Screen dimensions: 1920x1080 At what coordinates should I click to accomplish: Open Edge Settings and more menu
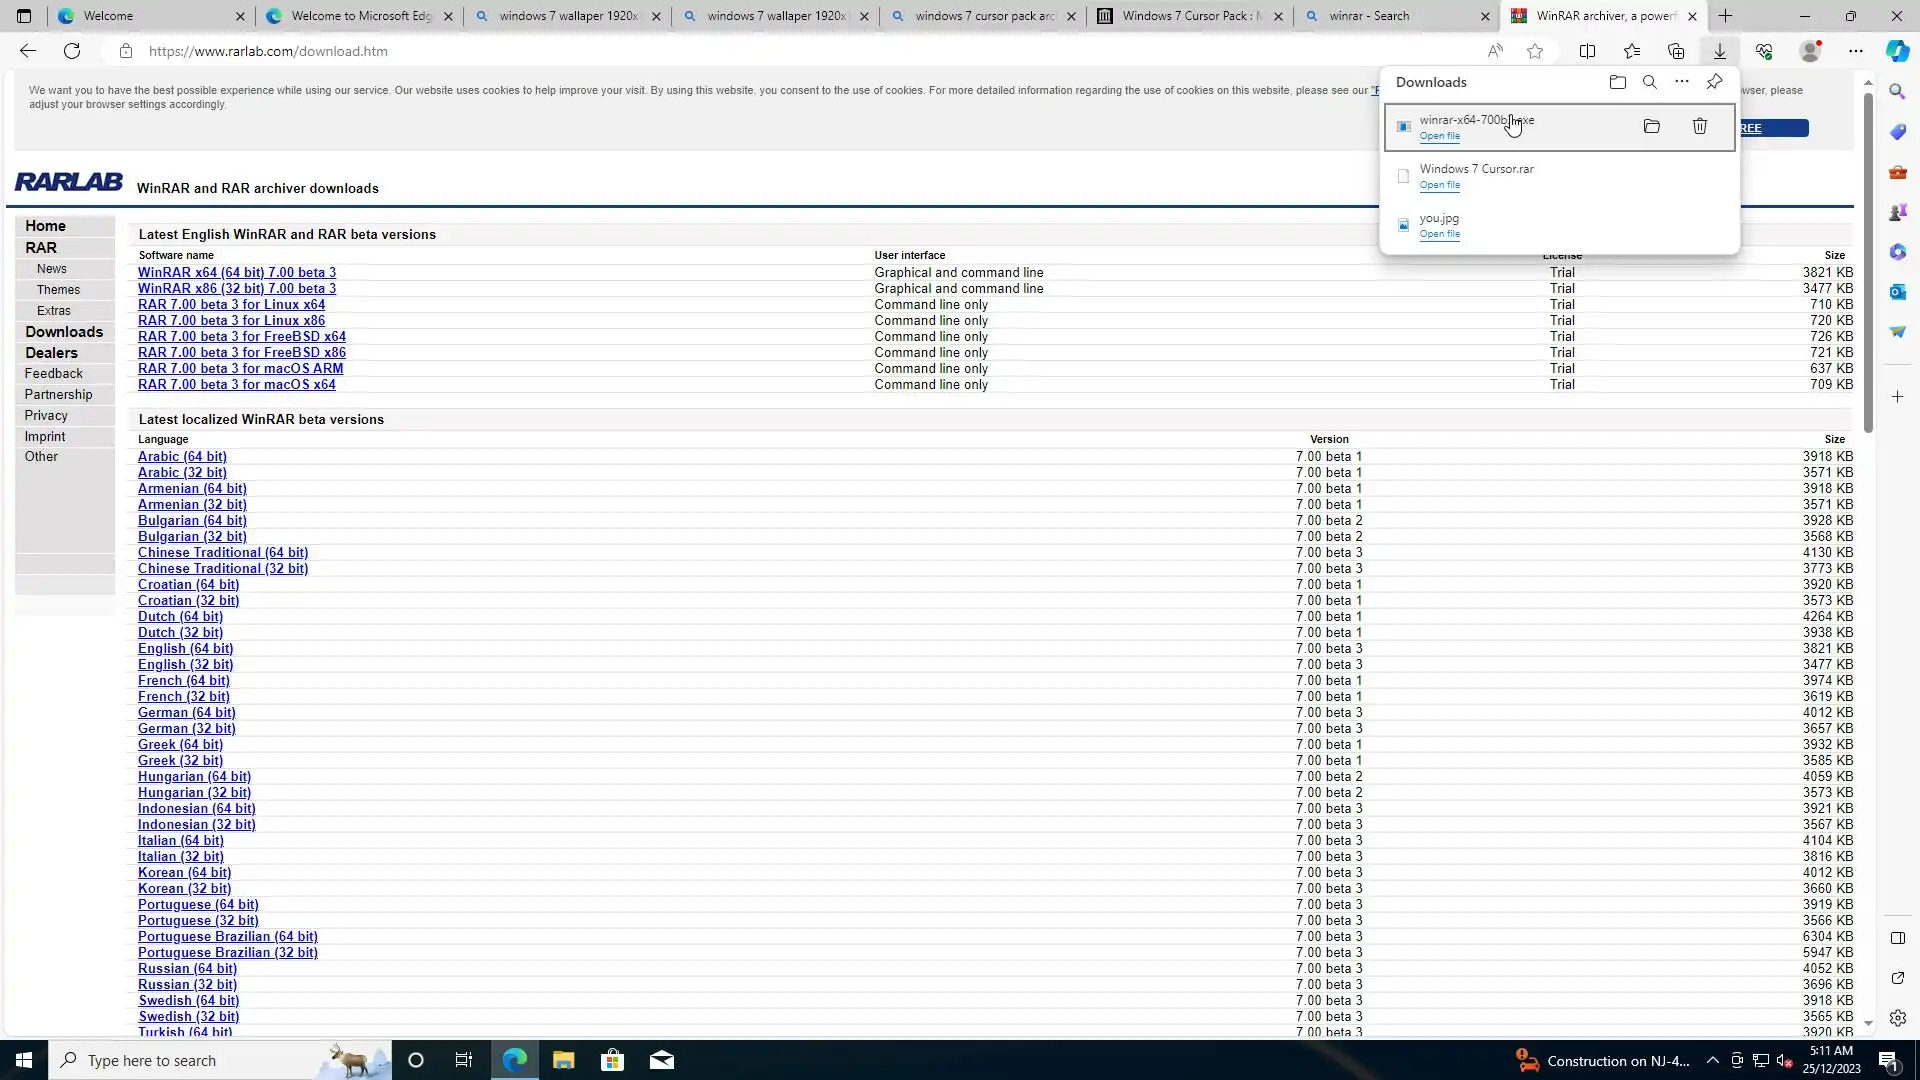[x=1856, y=51]
